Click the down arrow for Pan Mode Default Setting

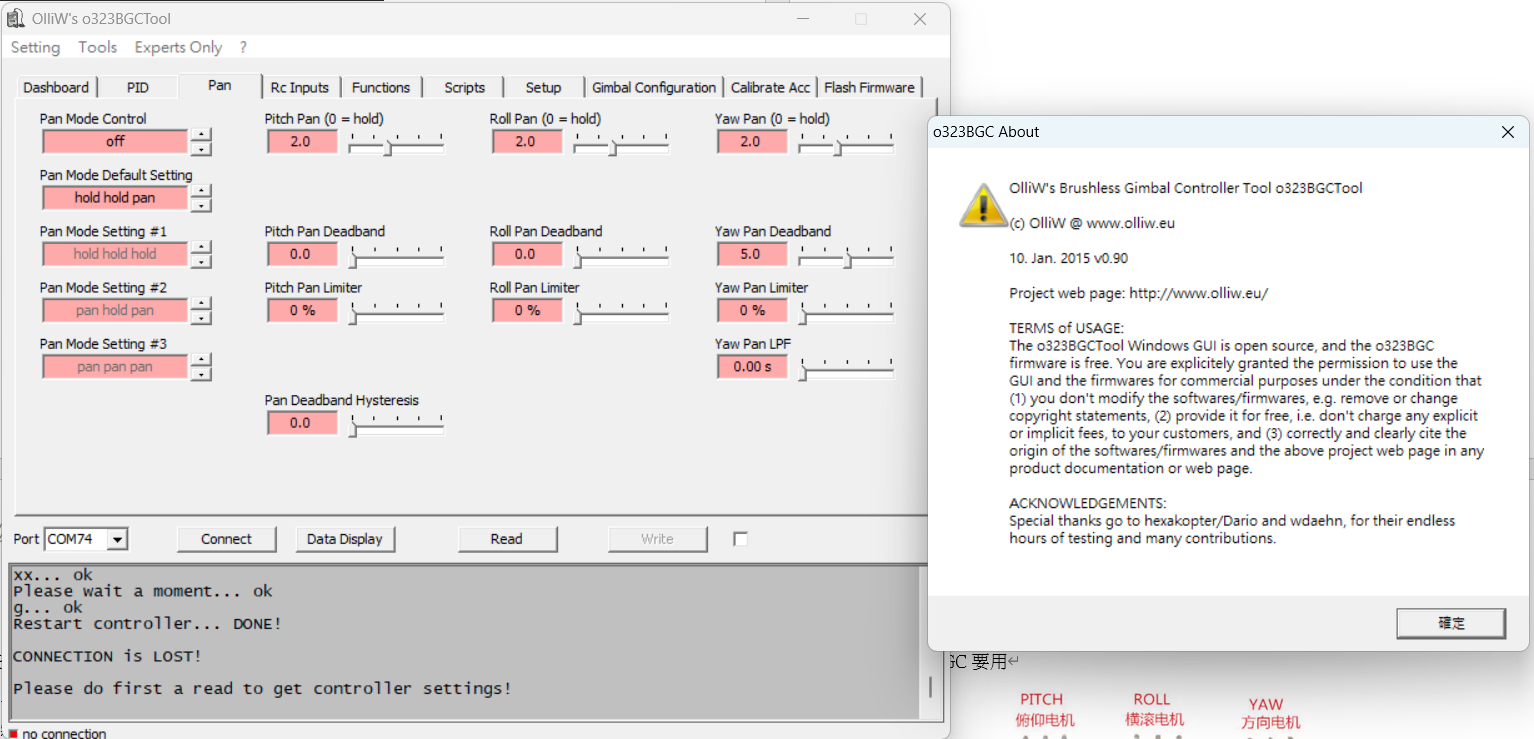click(x=201, y=205)
